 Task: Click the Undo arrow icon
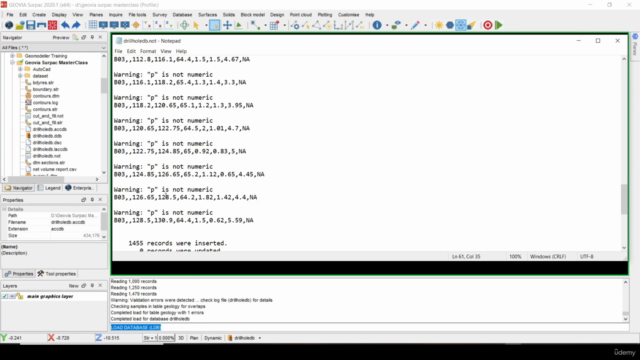tap(65, 25)
